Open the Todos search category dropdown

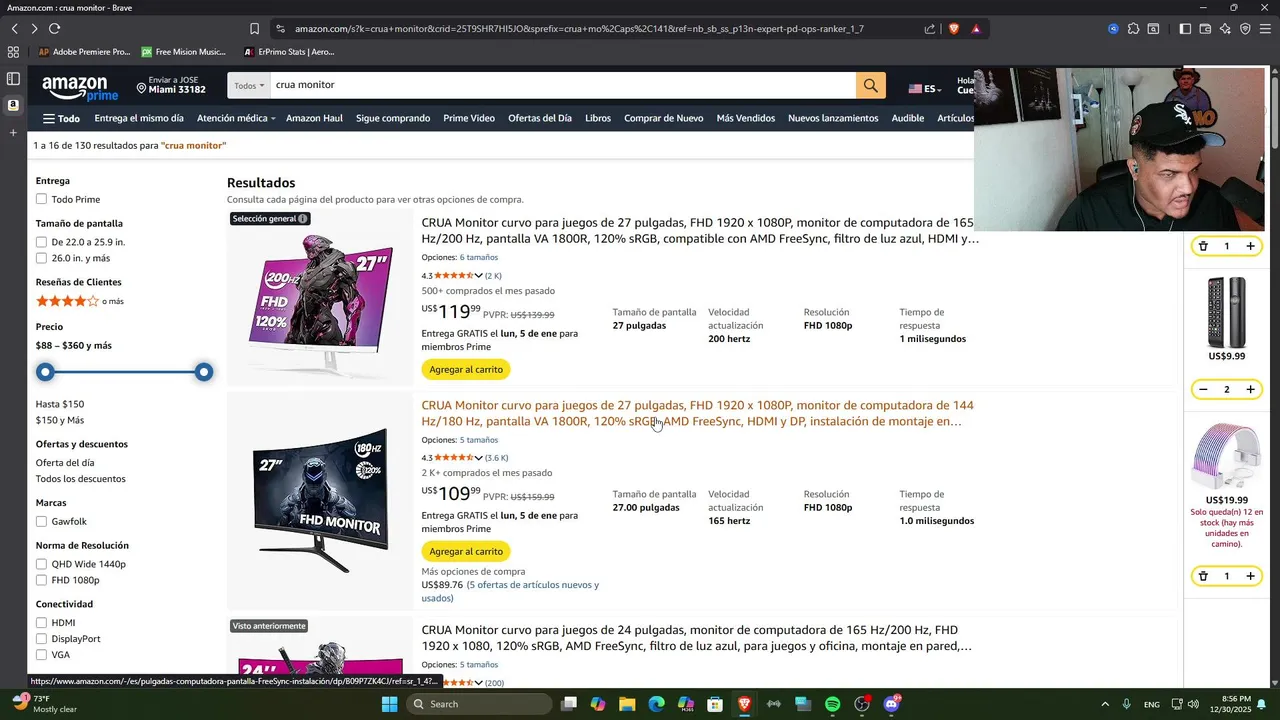249,86
